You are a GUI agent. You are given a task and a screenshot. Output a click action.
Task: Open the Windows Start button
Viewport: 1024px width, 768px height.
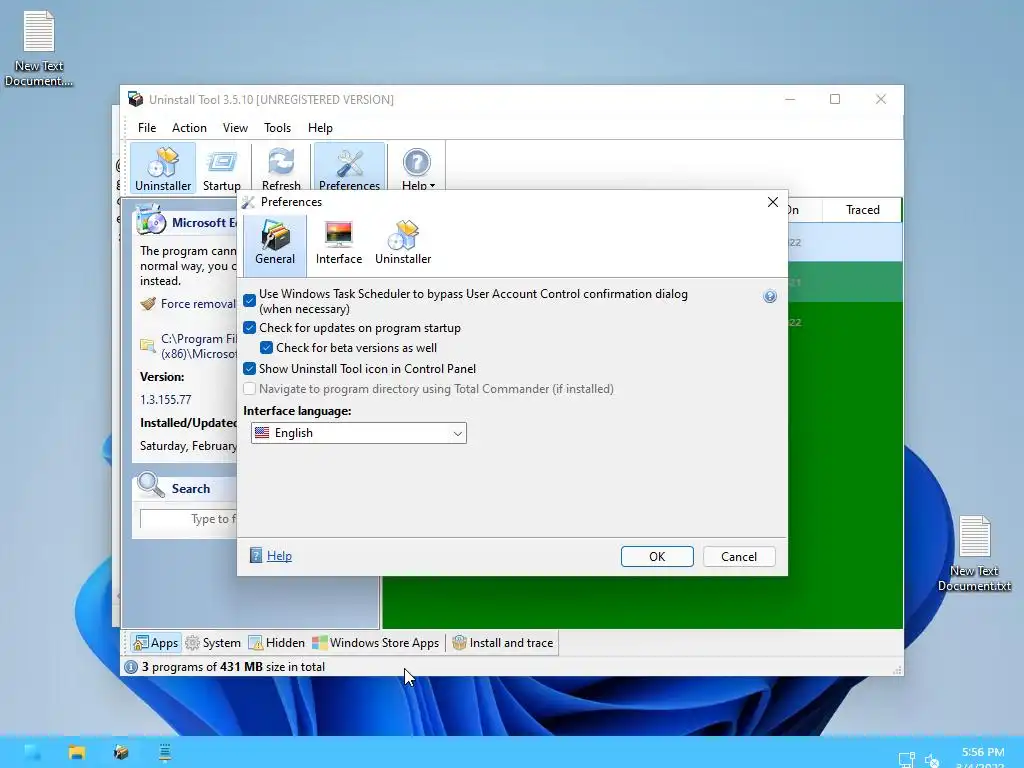tap(33, 752)
